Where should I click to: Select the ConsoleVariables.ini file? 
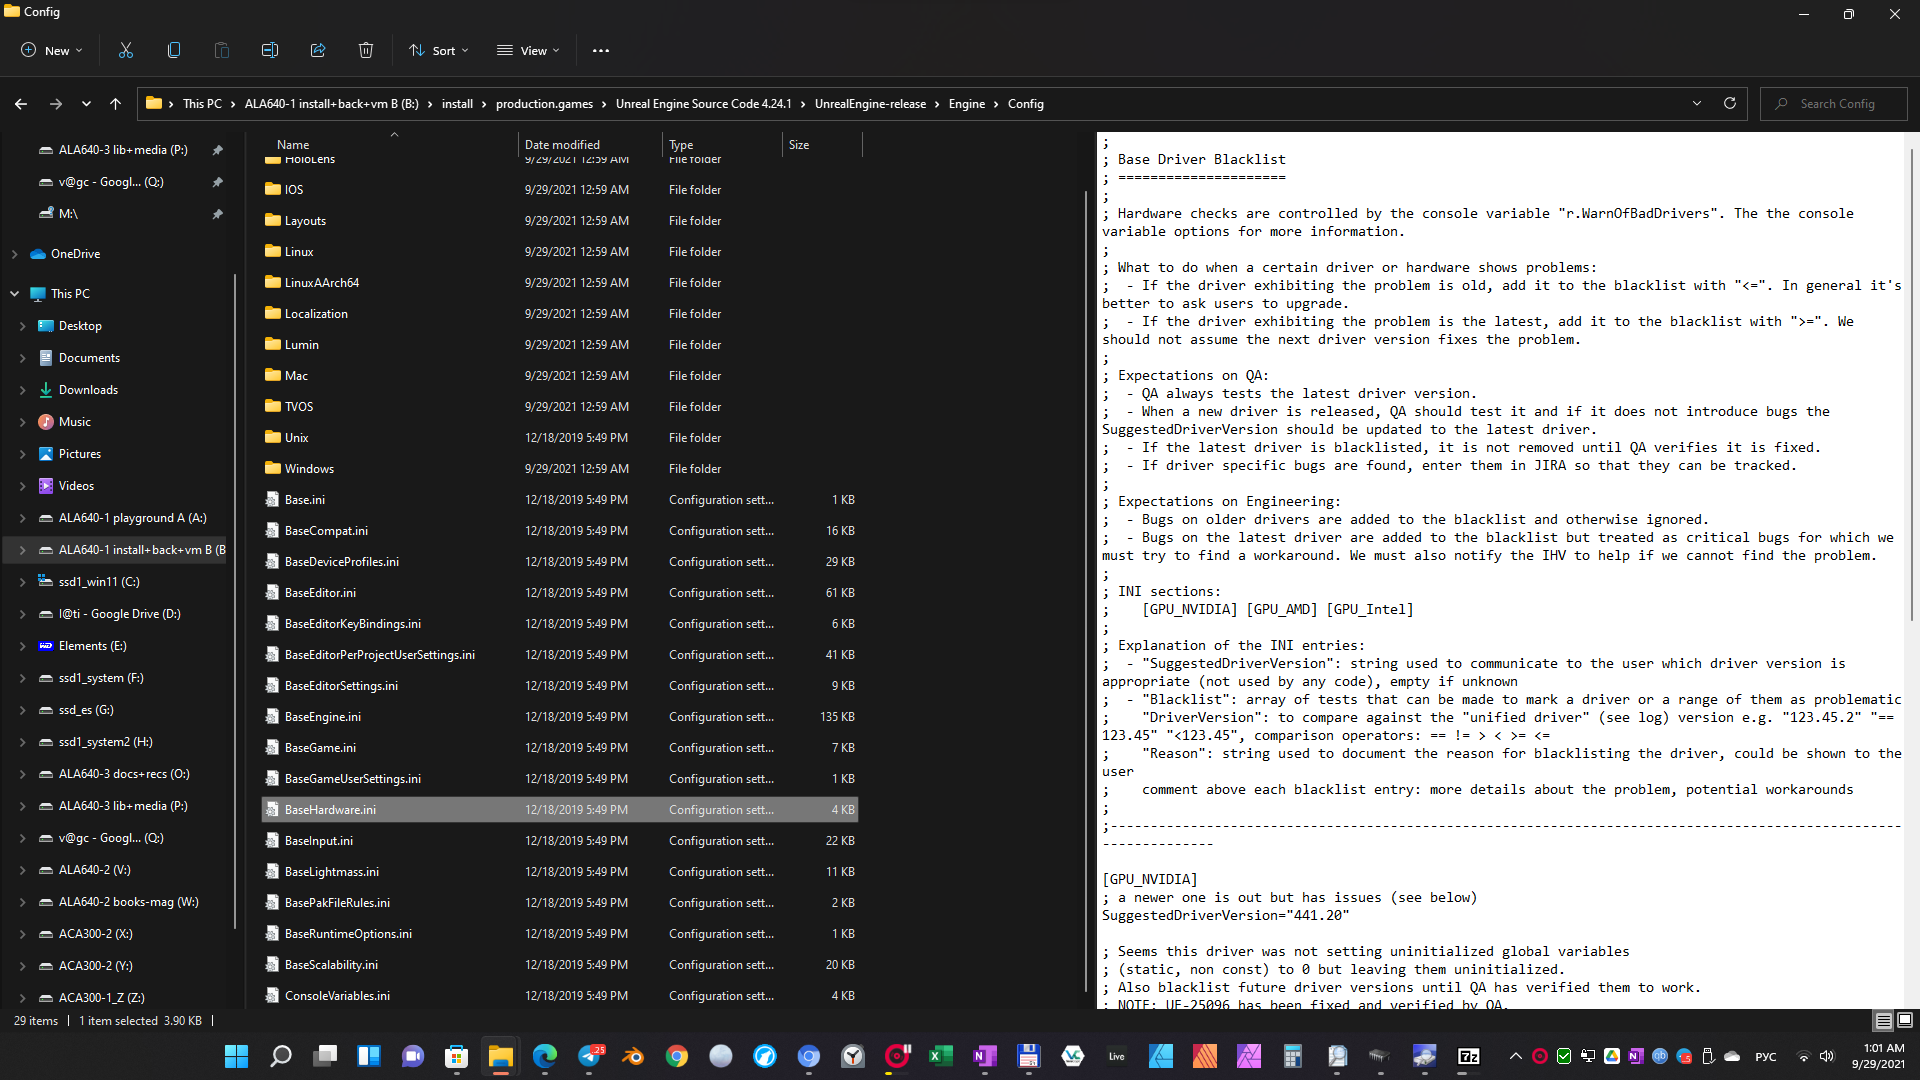337,996
